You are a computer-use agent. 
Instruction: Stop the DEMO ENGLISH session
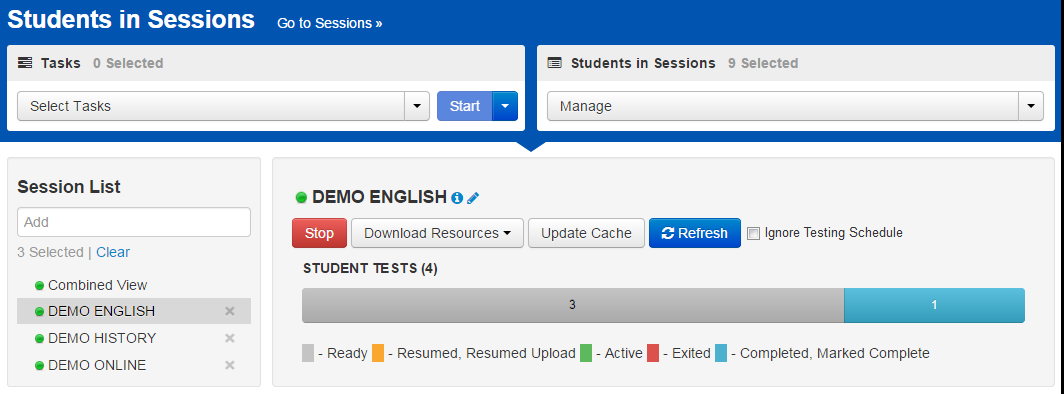[320, 233]
